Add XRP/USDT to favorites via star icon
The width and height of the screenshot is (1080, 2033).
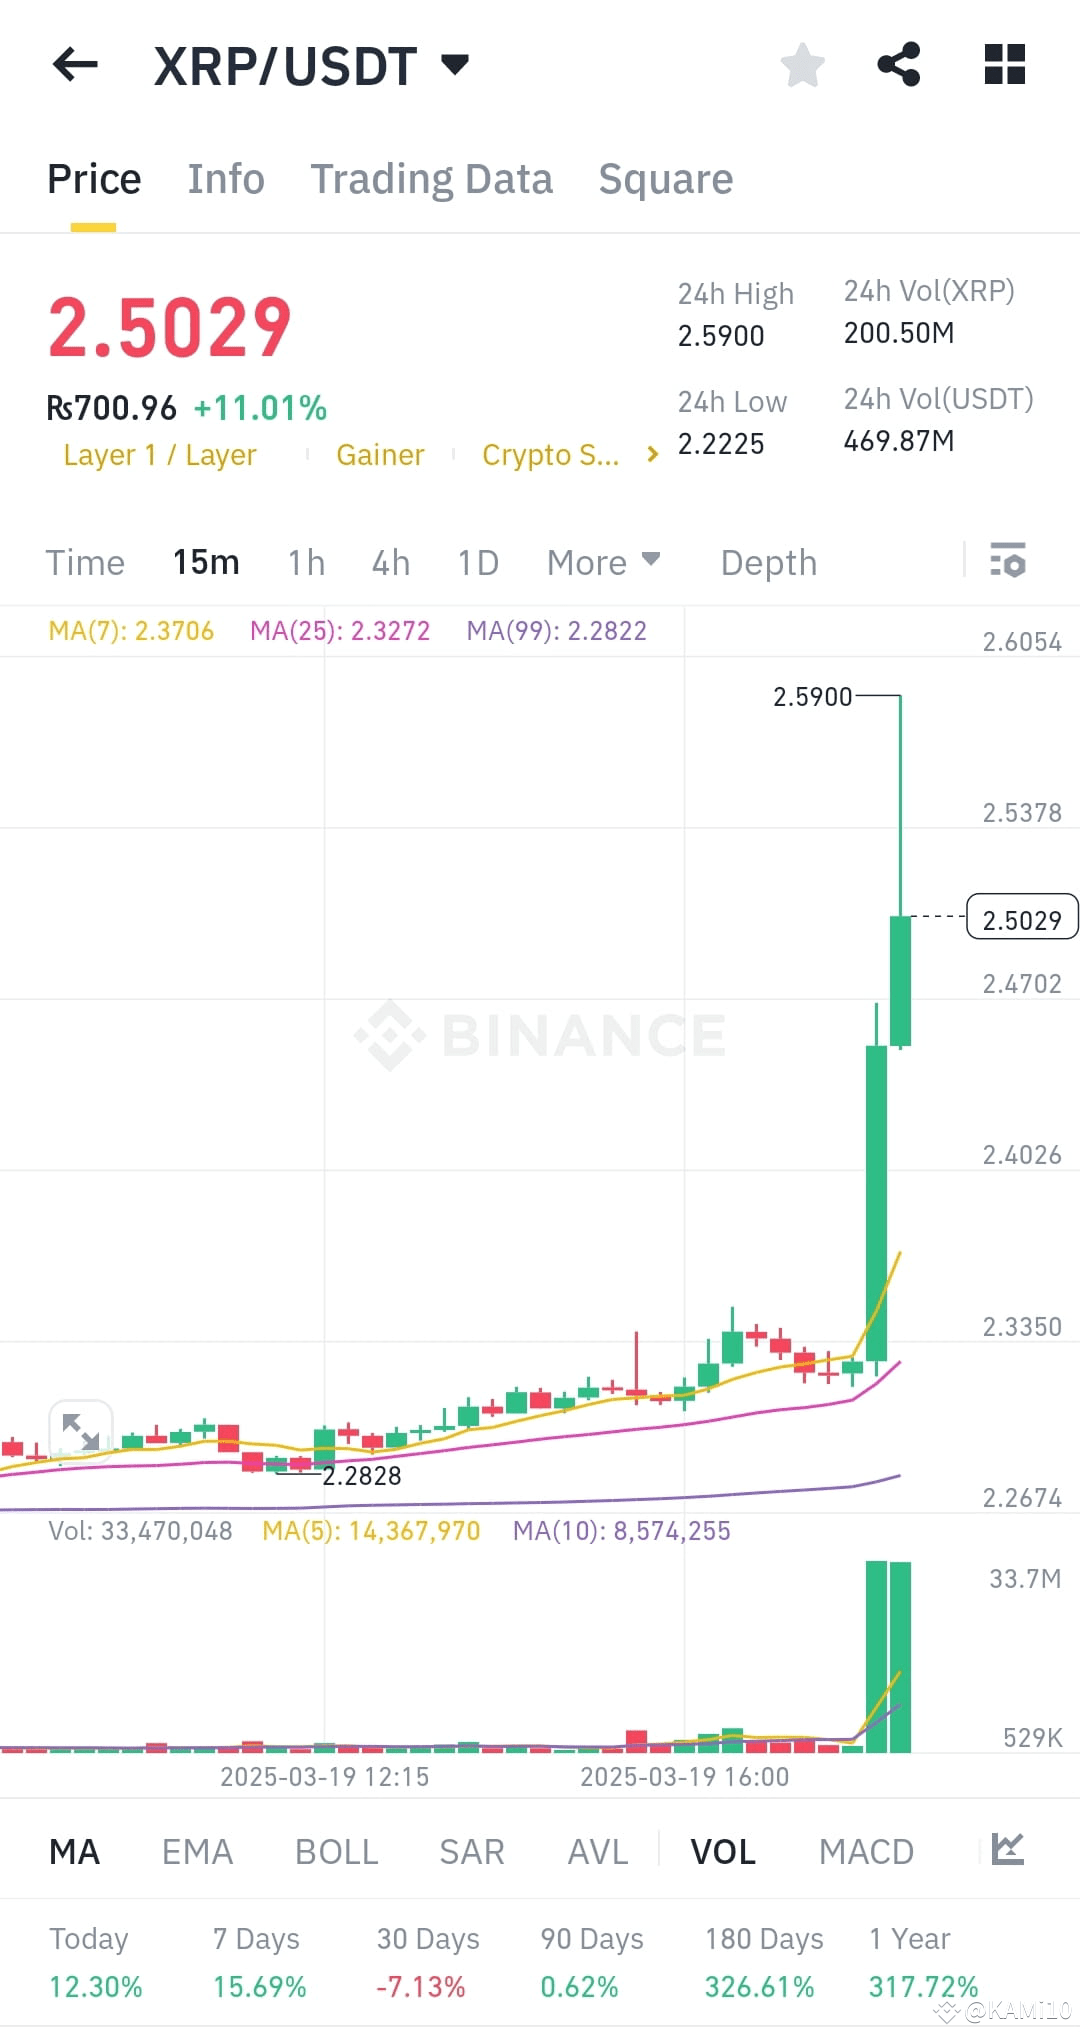tap(802, 65)
